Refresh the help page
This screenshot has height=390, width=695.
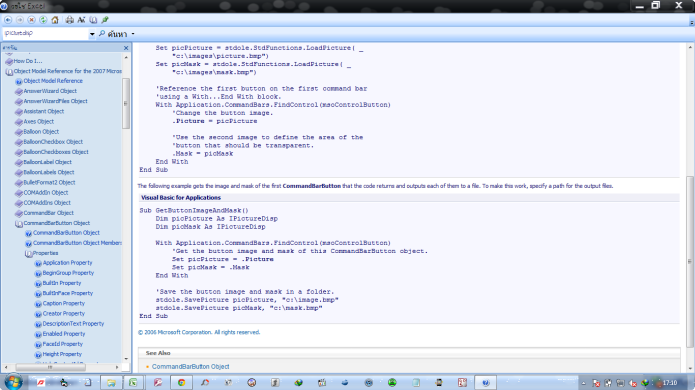click(x=43, y=20)
